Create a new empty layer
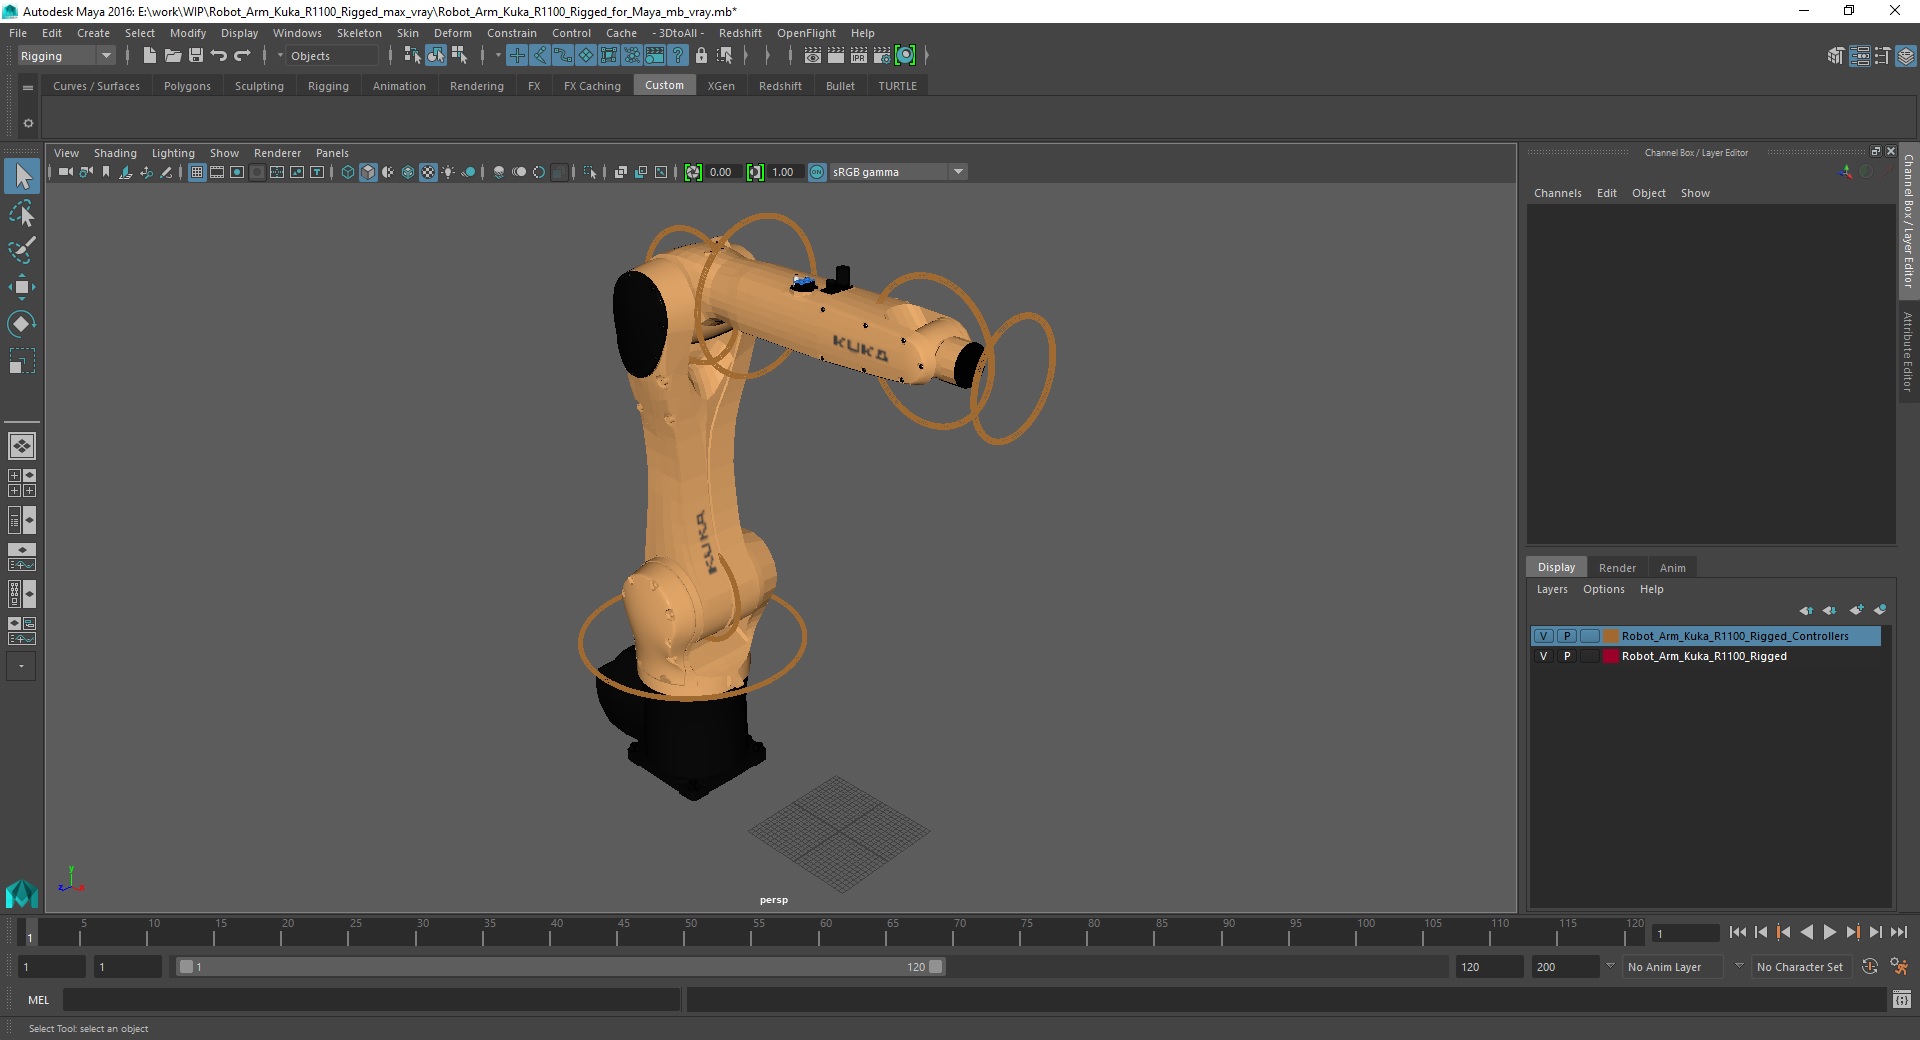This screenshot has height=1040, width=1920. tap(1856, 610)
